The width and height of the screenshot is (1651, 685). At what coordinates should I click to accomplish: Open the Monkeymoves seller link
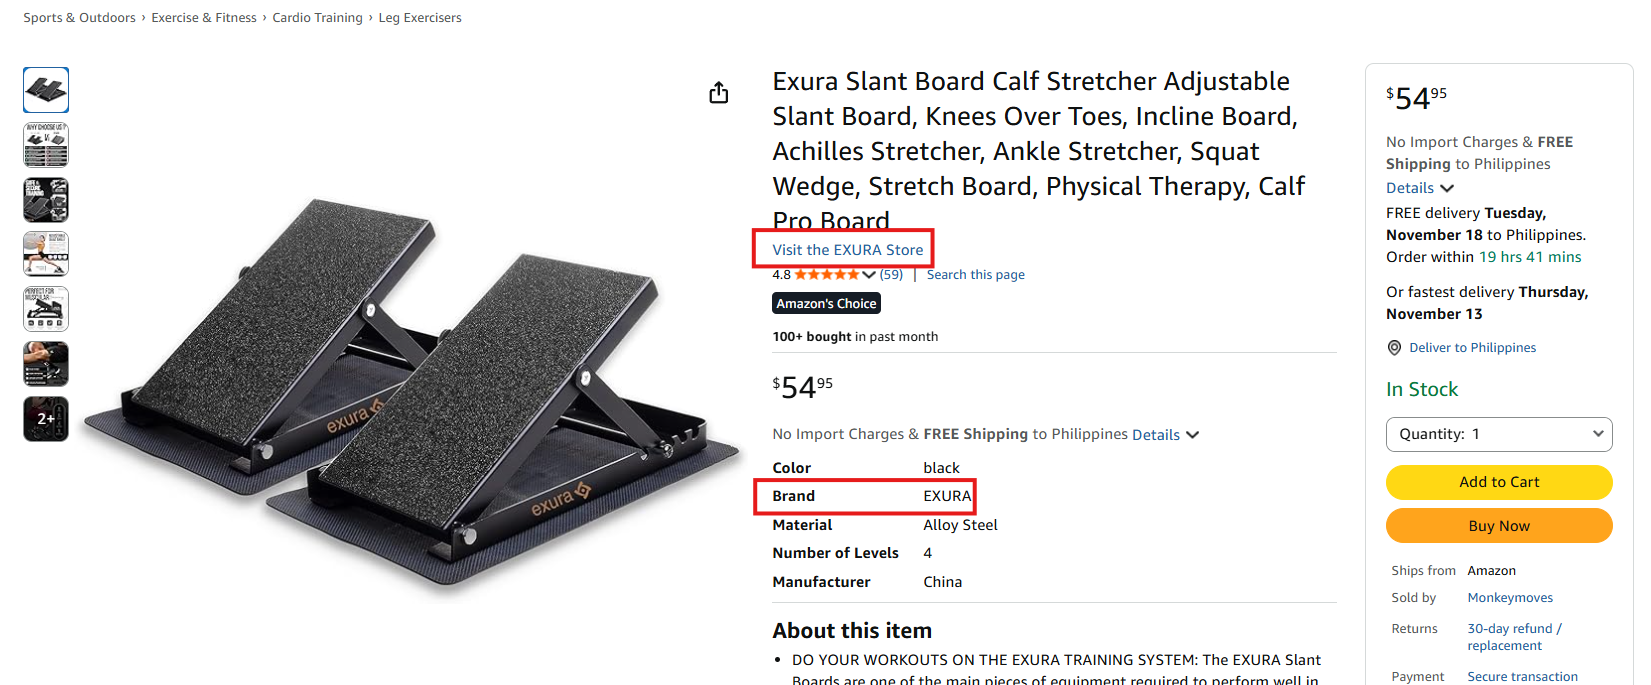tap(1510, 598)
